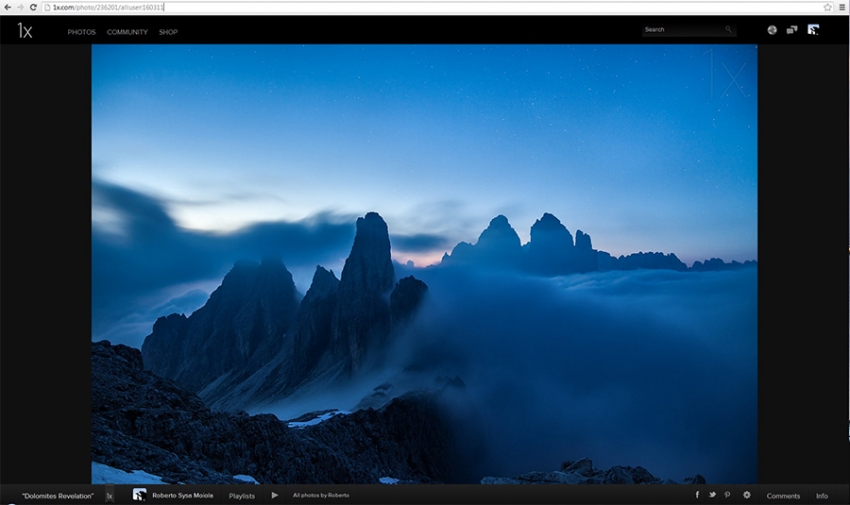850x505 pixels.
Task: Open the COMMUNITY menu
Action: (x=127, y=32)
